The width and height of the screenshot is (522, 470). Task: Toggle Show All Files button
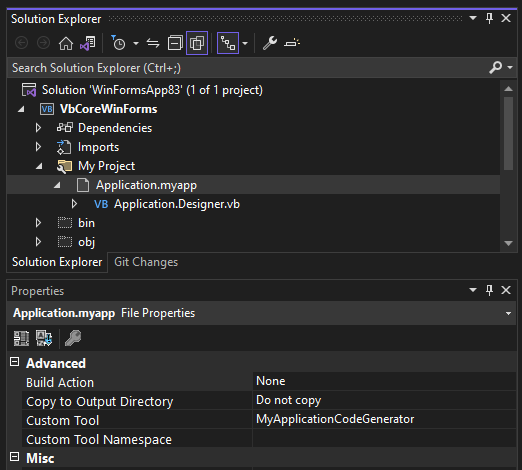[197, 43]
